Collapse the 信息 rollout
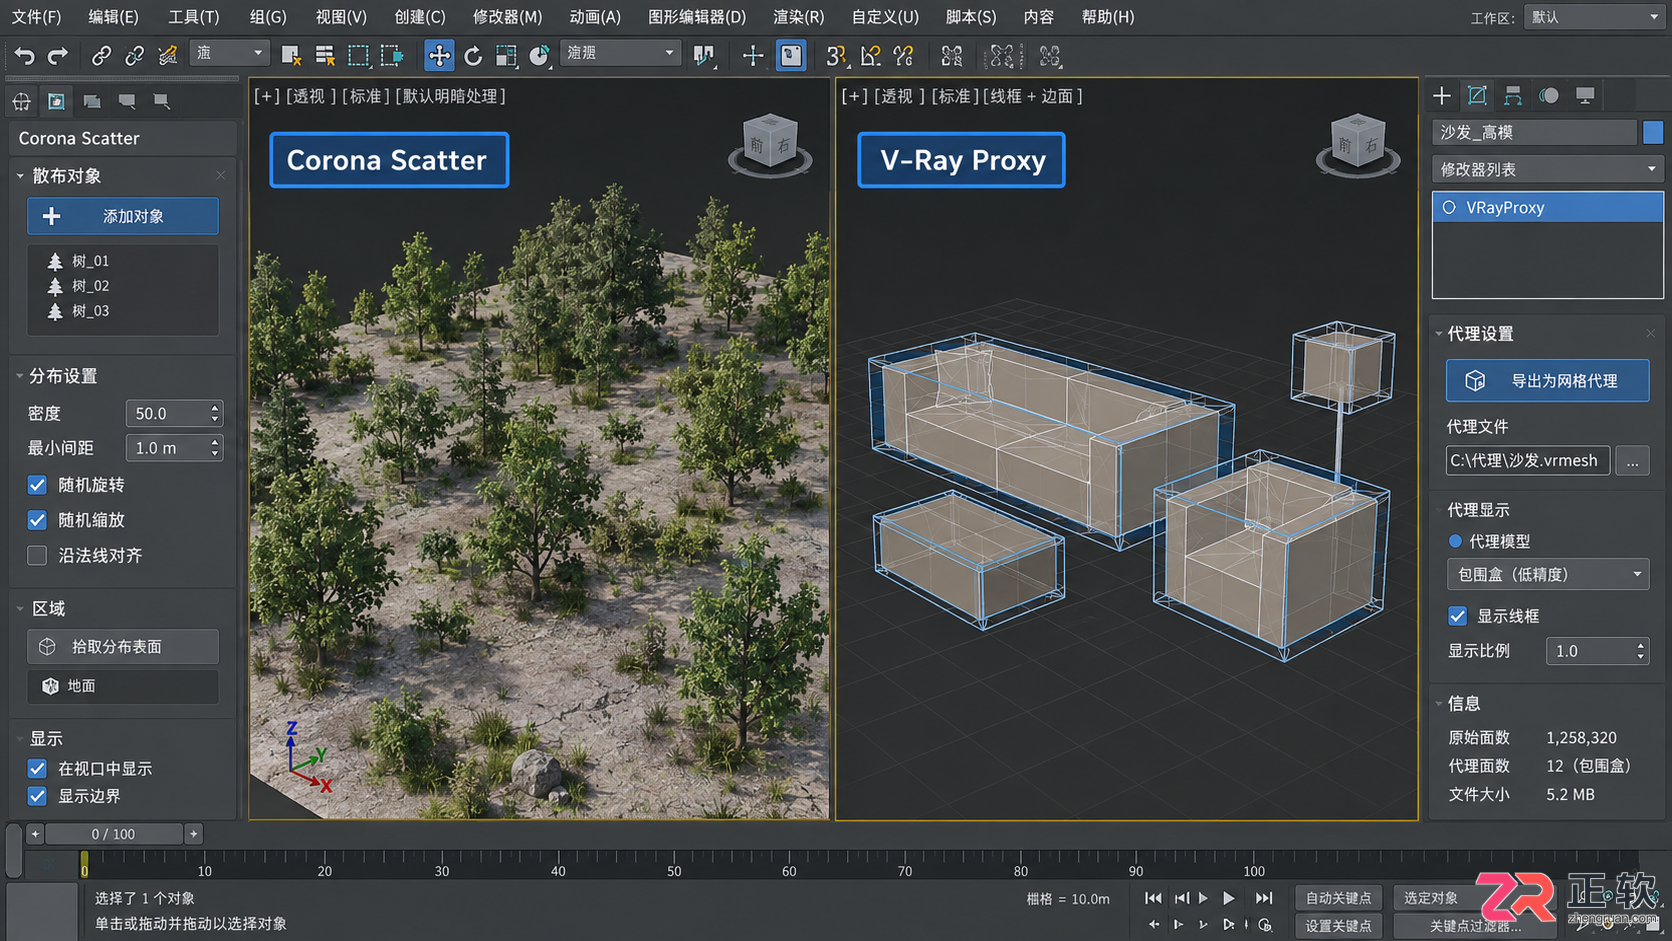1672x941 pixels. coord(1439,703)
